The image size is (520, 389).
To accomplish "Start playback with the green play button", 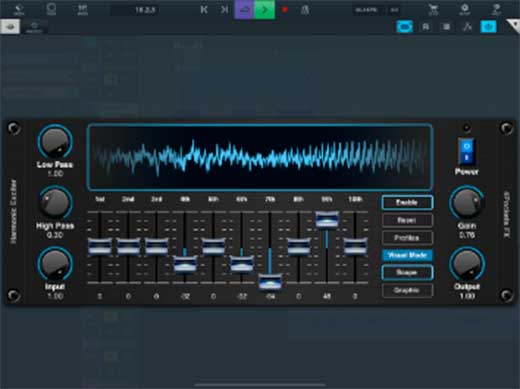I will (265, 10).
